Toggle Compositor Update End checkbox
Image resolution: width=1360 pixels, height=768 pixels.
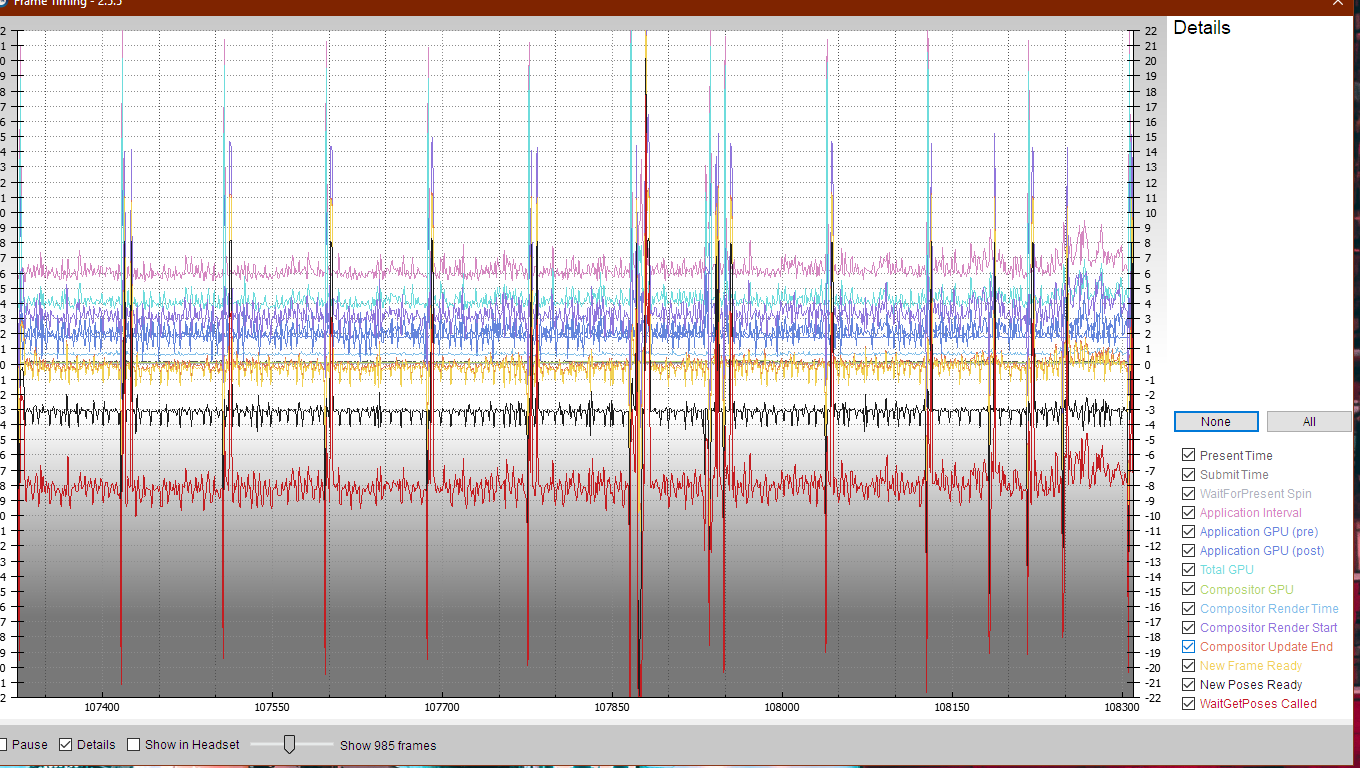[x=1188, y=646]
